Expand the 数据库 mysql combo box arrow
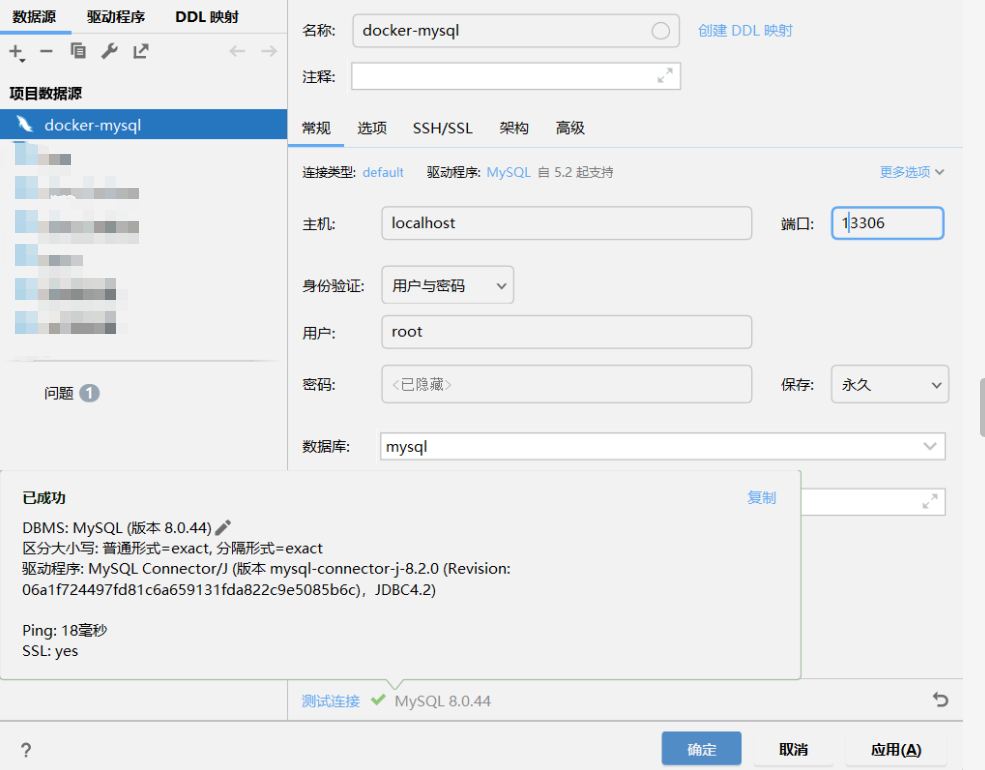 tap(930, 447)
